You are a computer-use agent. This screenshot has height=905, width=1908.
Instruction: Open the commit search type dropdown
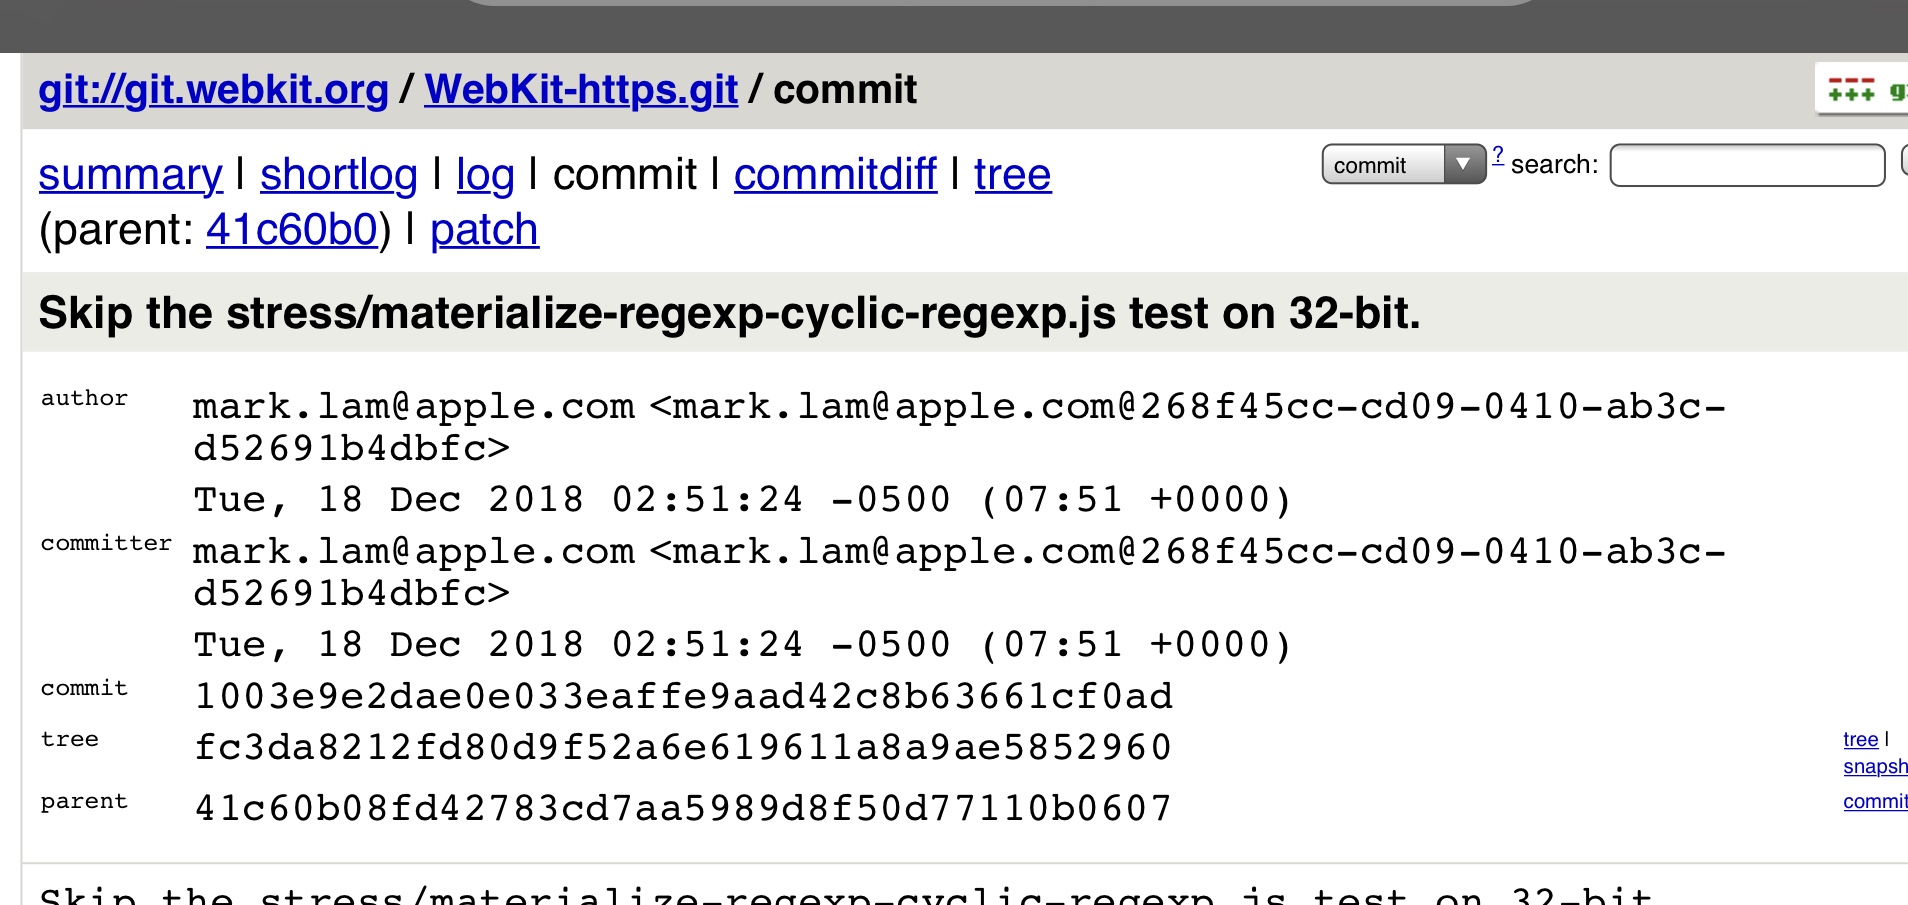1388,165
